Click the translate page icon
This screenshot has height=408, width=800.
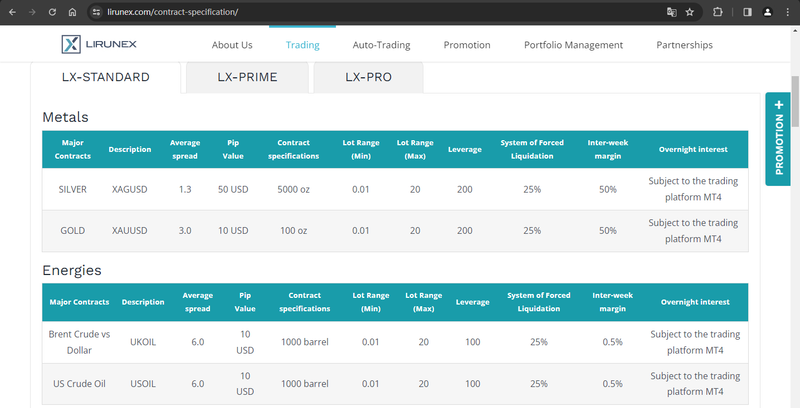(x=671, y=12)
